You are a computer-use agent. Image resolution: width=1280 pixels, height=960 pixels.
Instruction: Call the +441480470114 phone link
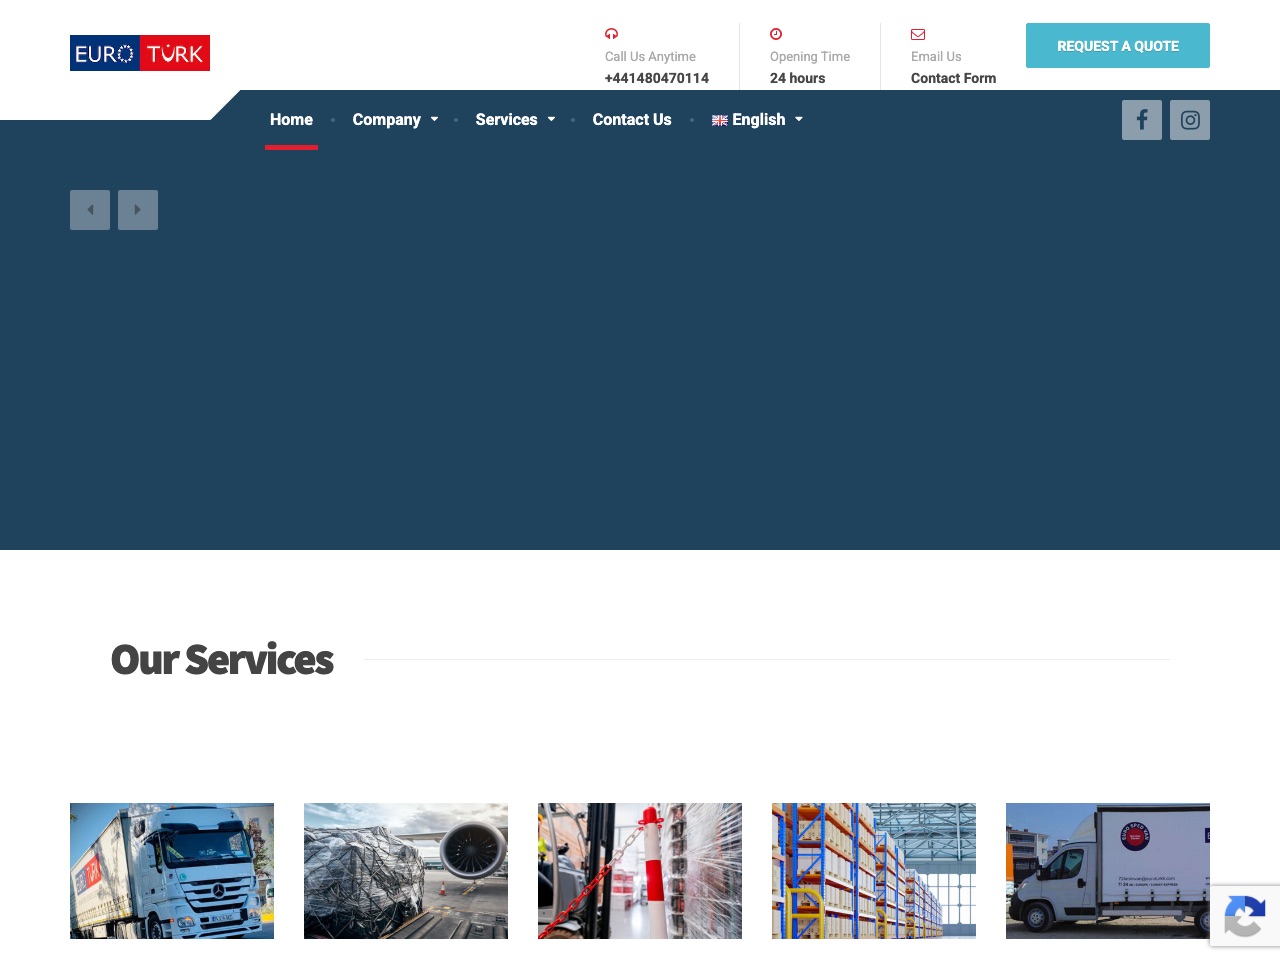click(657, 78)
